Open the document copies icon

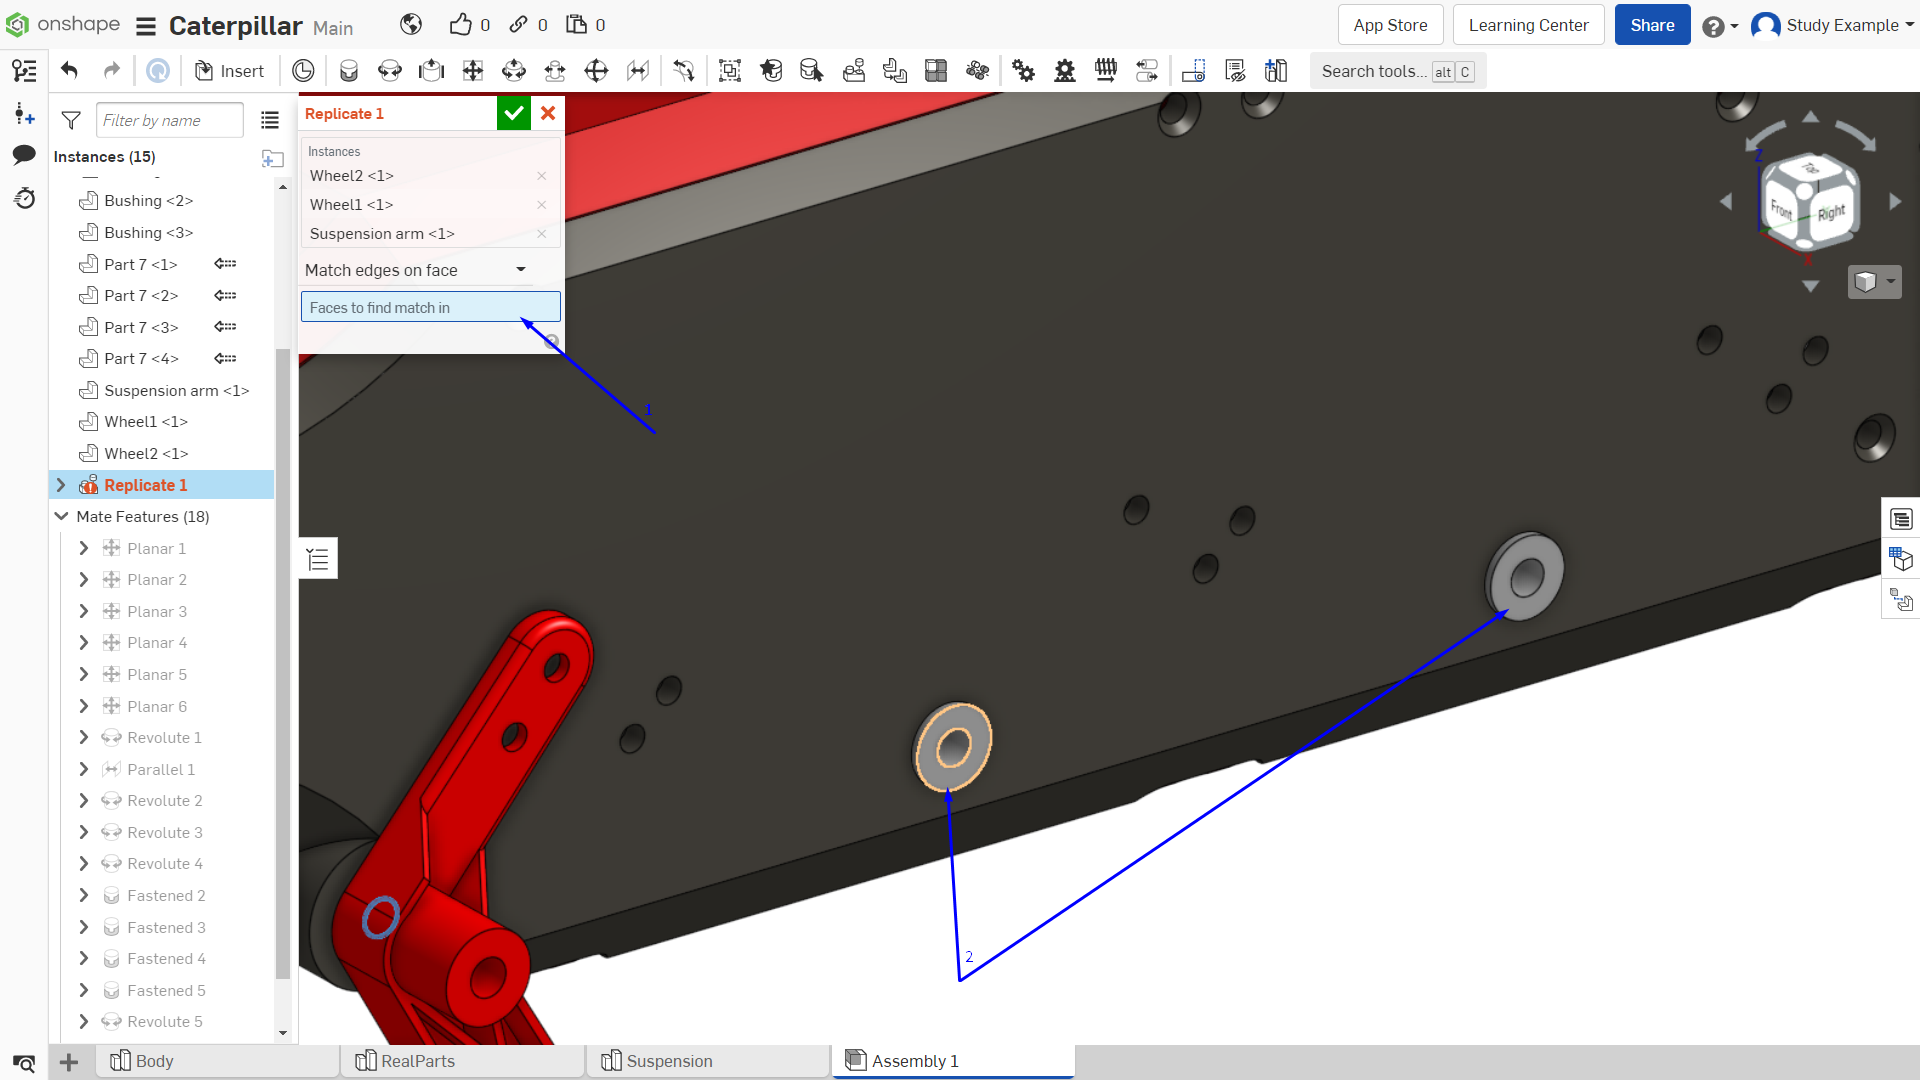[576, 25]
